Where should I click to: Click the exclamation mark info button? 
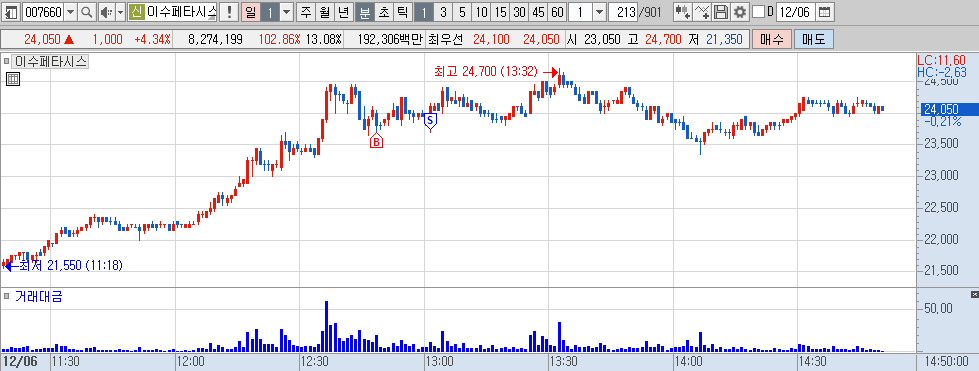[230, 12]
